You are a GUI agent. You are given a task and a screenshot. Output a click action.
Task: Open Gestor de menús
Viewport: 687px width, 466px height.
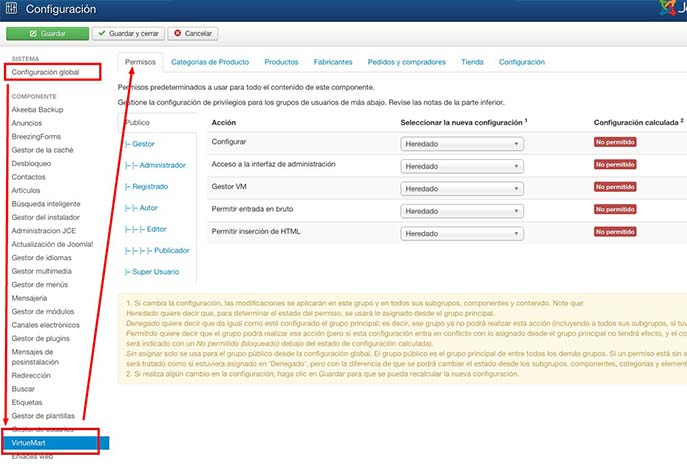pyautogui.click(x=40, y=285)
